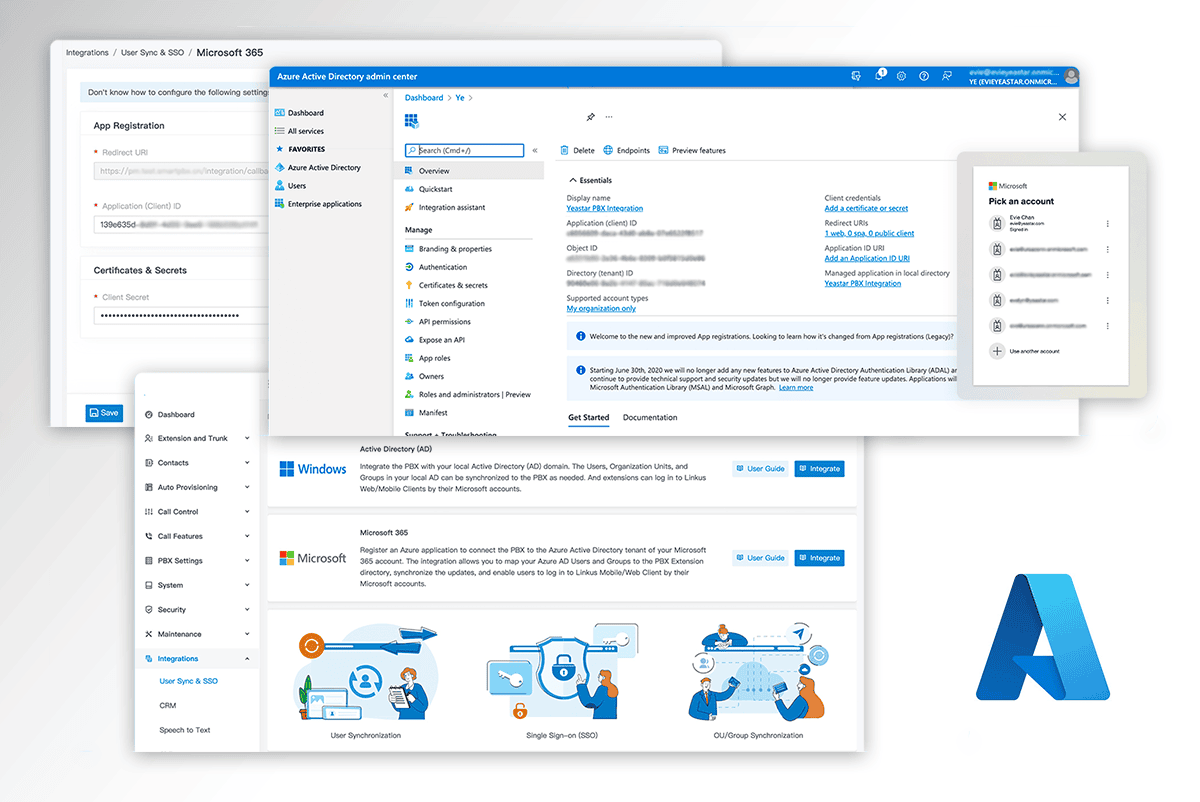Click Integrate for Active Directory (AD)

pos(819,468)
